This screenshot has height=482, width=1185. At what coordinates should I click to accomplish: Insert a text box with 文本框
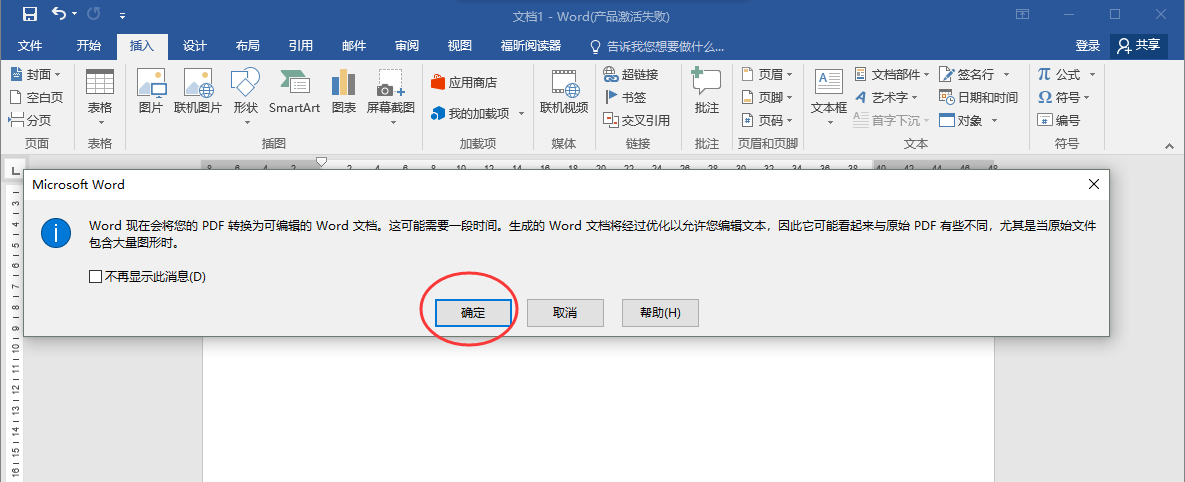point(829,98)
